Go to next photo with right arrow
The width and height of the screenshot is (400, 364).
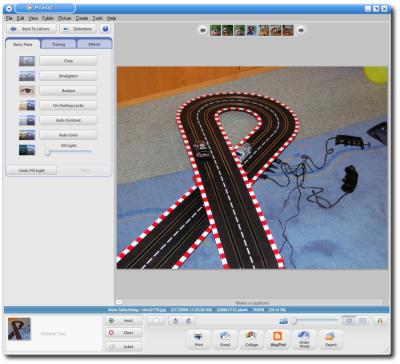click(x=301, y=30)
